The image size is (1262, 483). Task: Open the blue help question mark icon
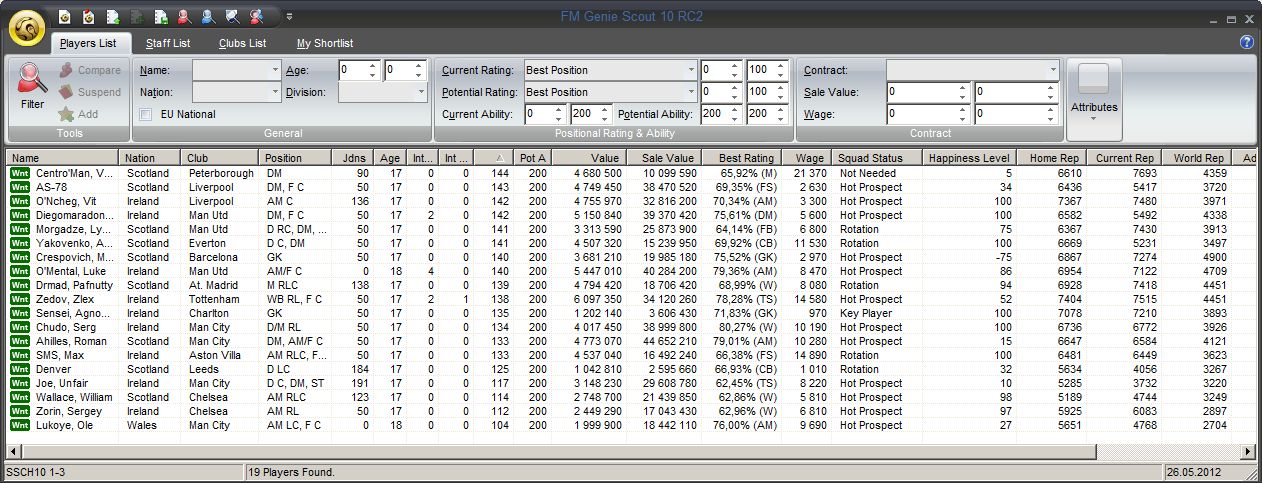click(x=1246, y=42)
